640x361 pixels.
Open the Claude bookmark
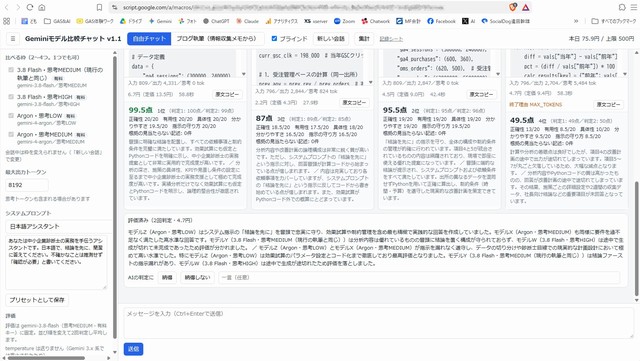point(247,21)
